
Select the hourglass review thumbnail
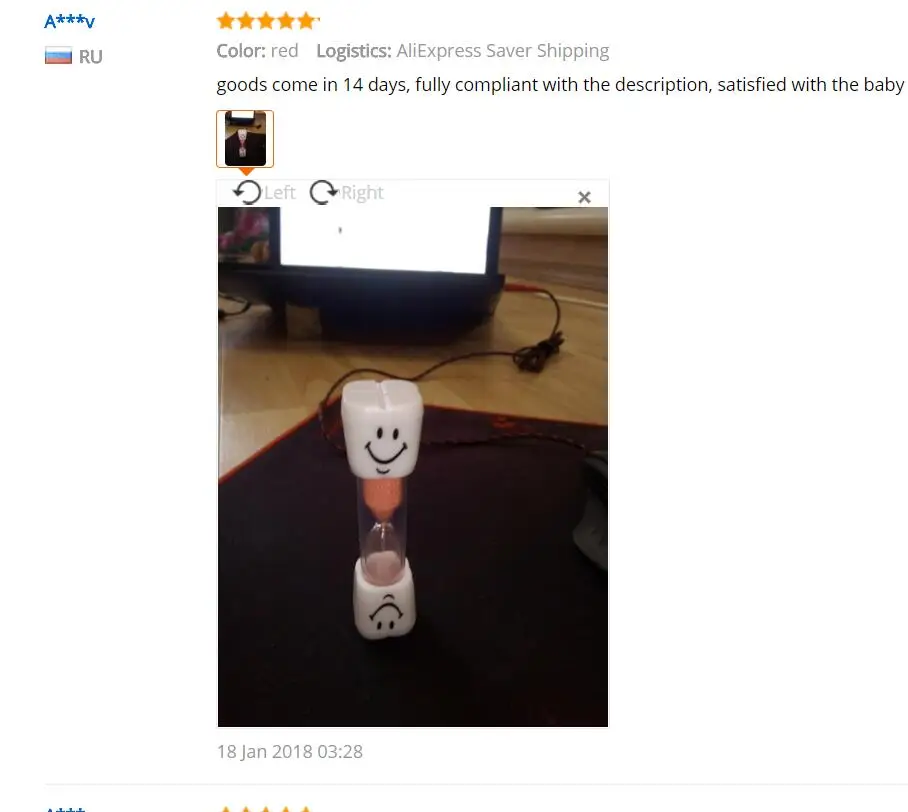[x=245, y=139]
